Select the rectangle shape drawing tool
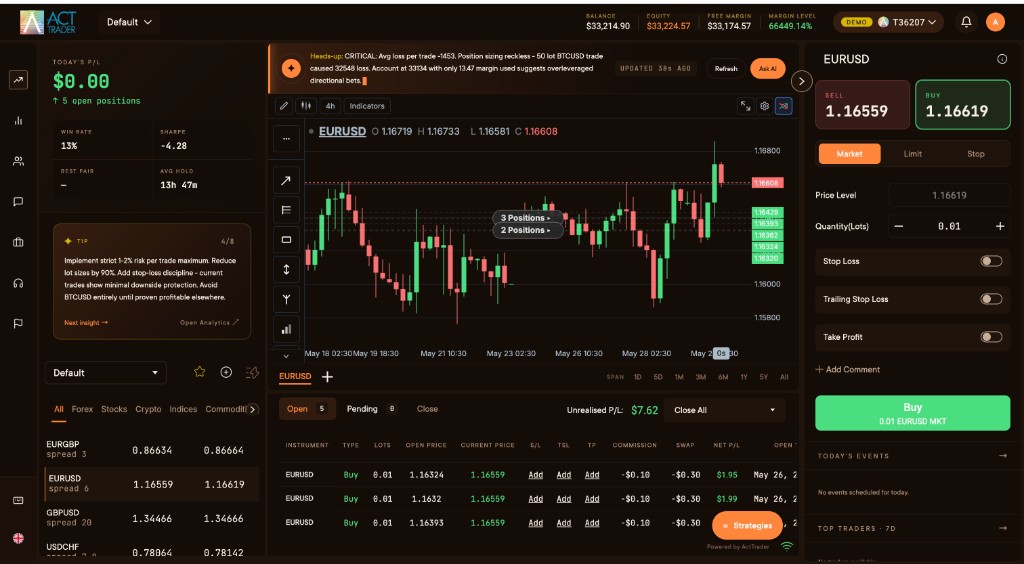This screenshot has height=564, width=1024. point(286,240)
